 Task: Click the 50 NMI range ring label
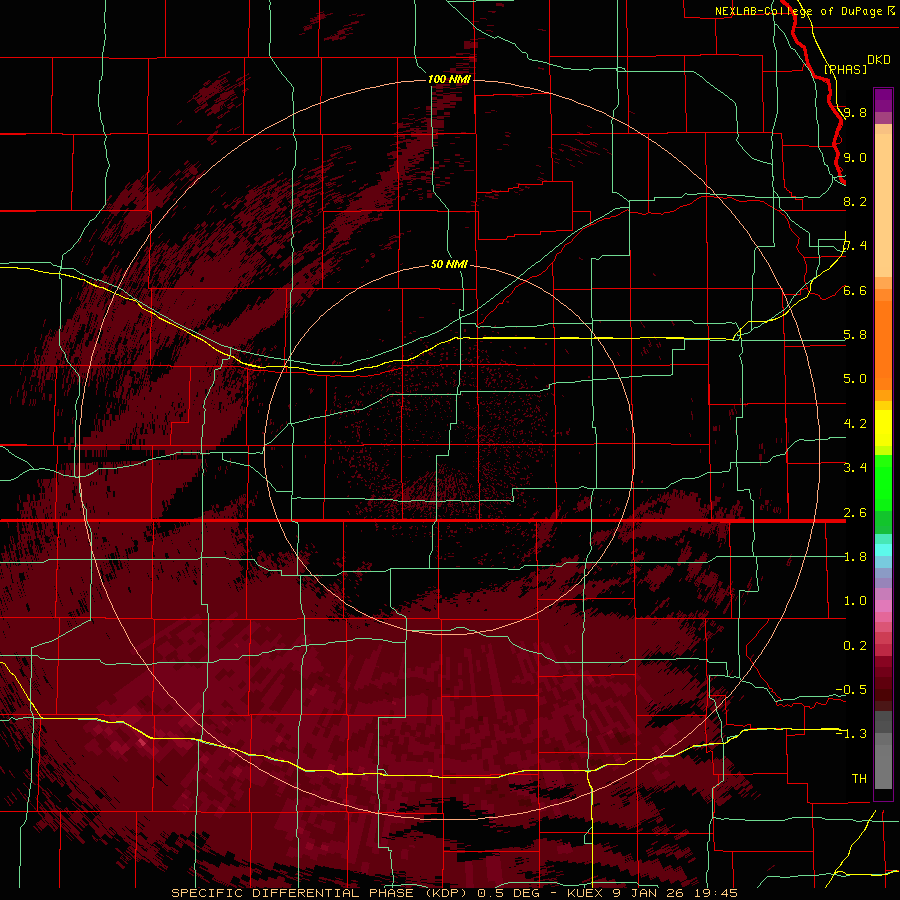tap(449, 265)
